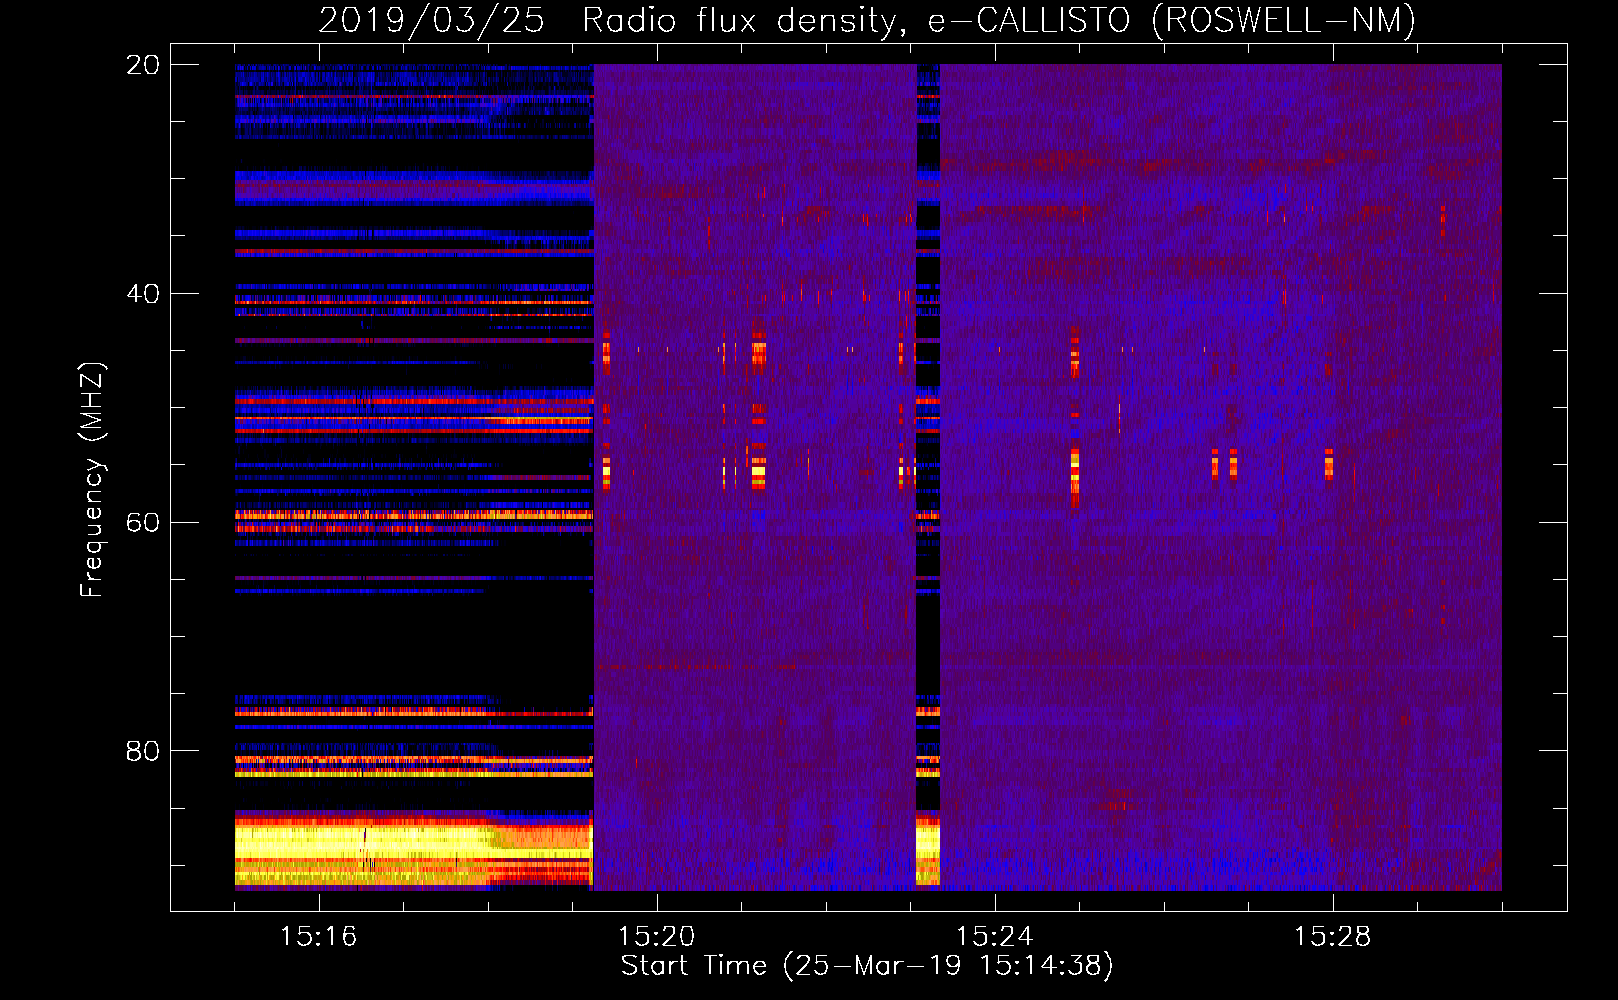This screenshot has height=1000, width=1618.
Task: Click the 15:16 time tick label
Action: (318, 937)
